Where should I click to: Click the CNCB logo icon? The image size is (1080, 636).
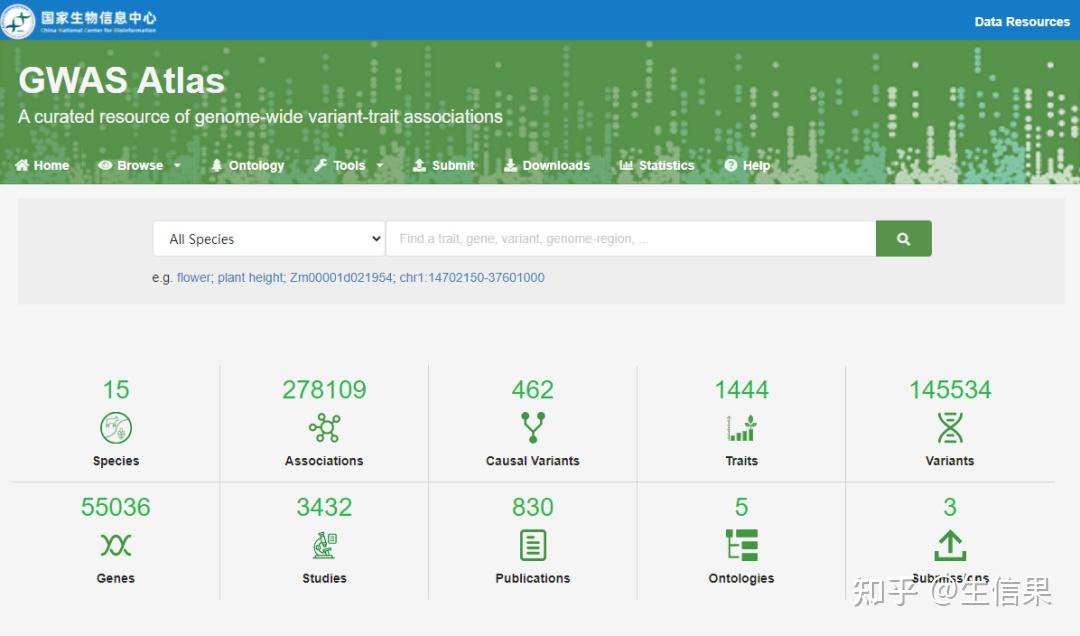tap(18, 21)
